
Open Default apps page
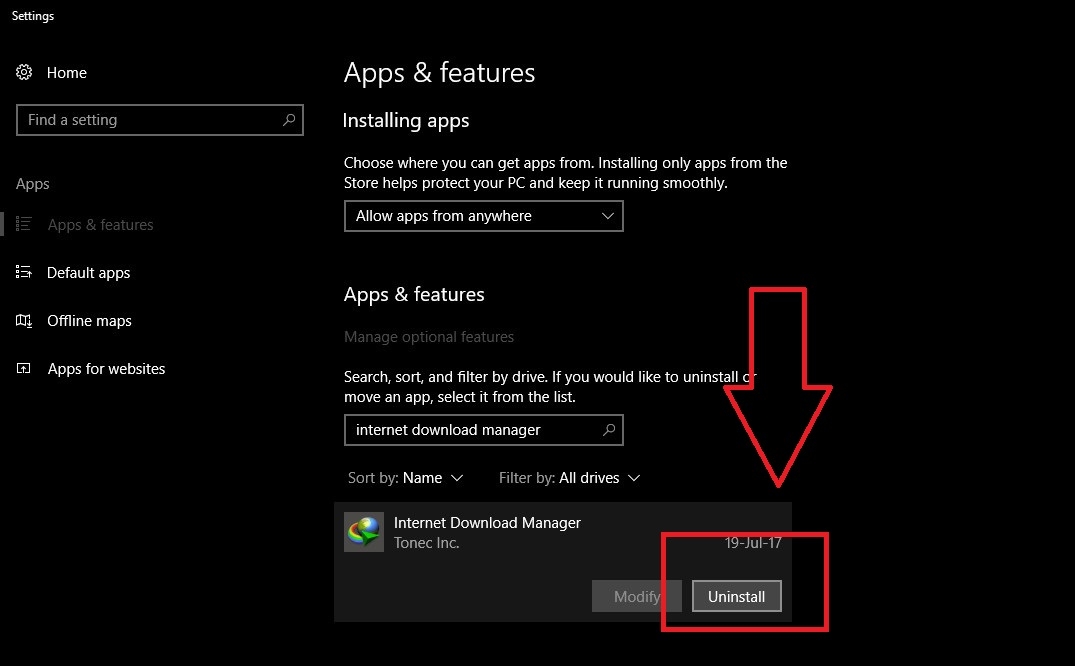(88, 272)
